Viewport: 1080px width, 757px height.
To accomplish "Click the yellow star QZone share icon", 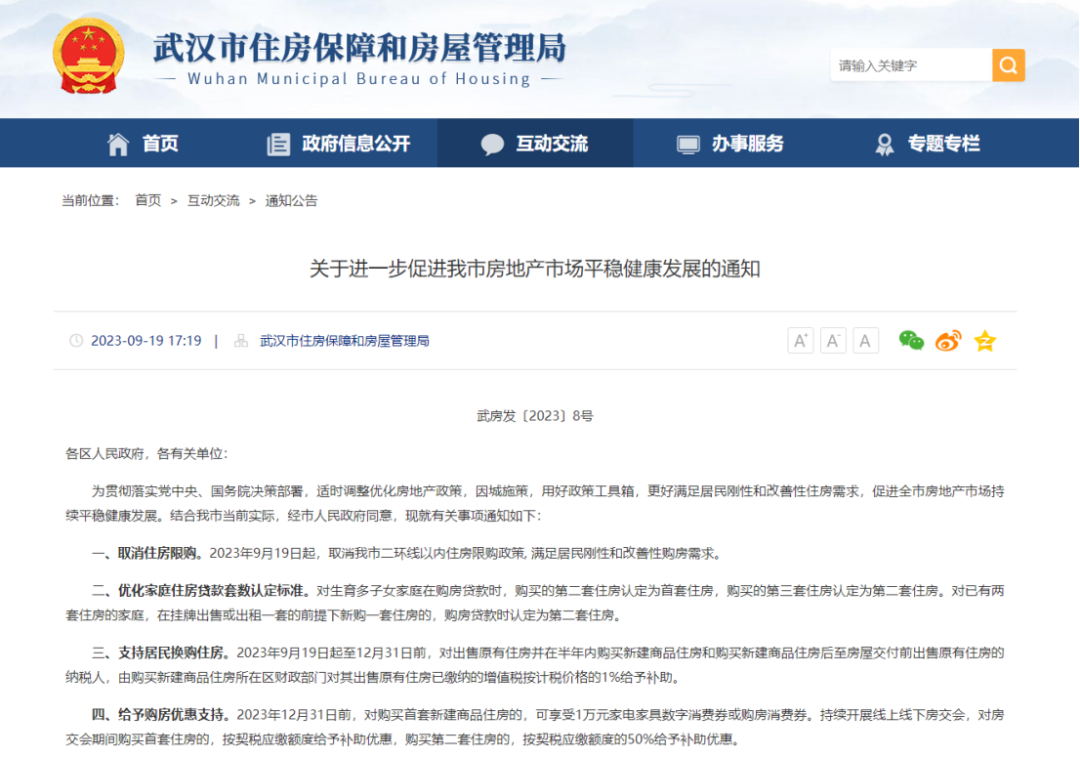I will pos(984,340).
